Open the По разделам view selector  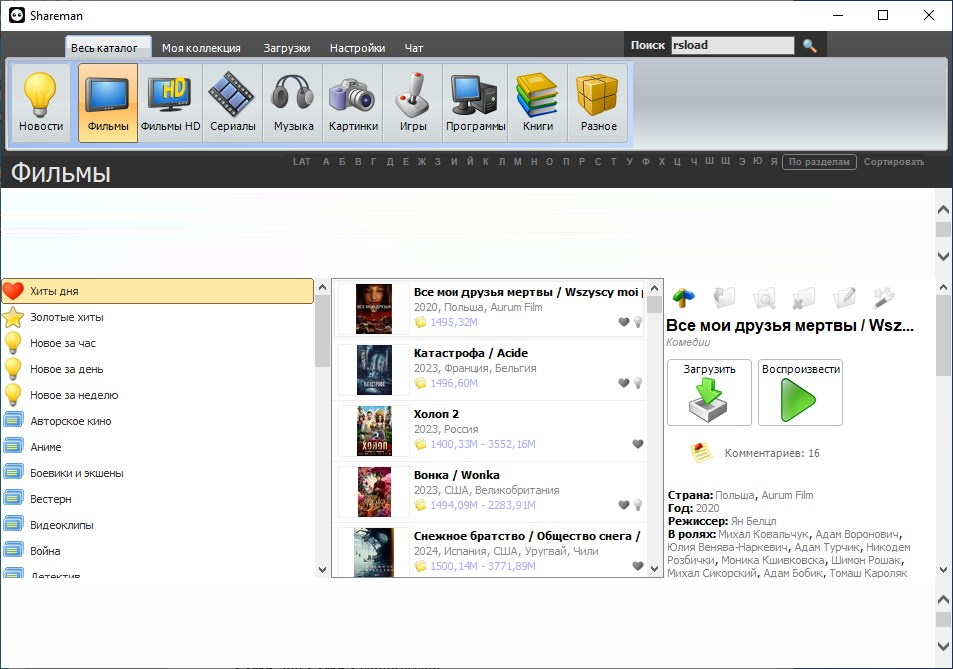pyautogui.click(x=819, y=162)
